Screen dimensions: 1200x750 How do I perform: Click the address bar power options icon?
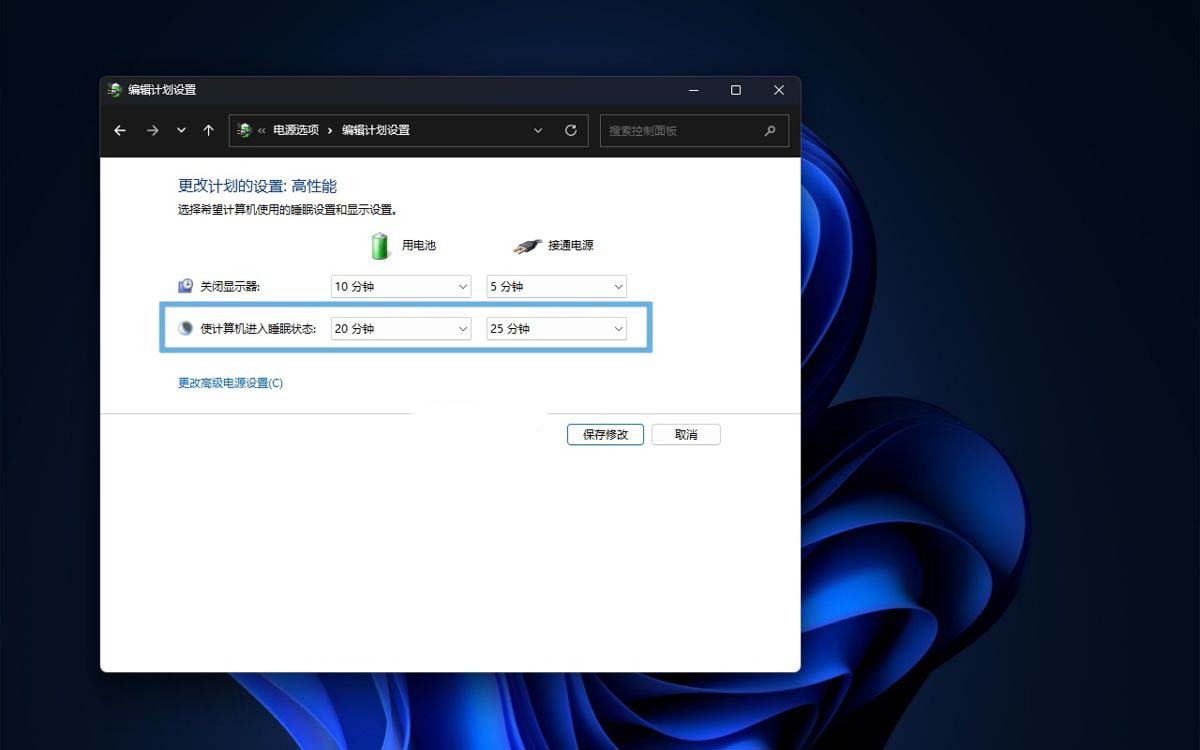[x=244, y=130]
